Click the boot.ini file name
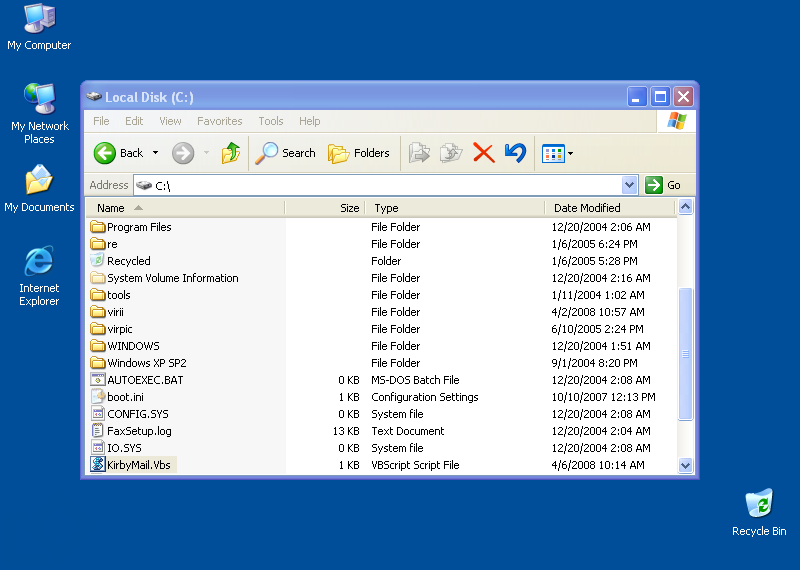This screenshot has width=800, height=570. coord(126,397)
